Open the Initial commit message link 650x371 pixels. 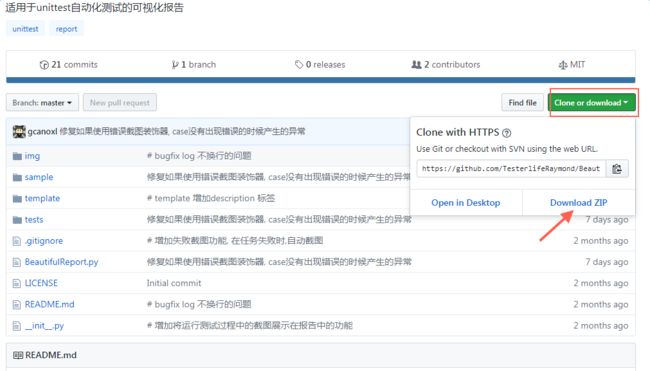pos(174,283)
